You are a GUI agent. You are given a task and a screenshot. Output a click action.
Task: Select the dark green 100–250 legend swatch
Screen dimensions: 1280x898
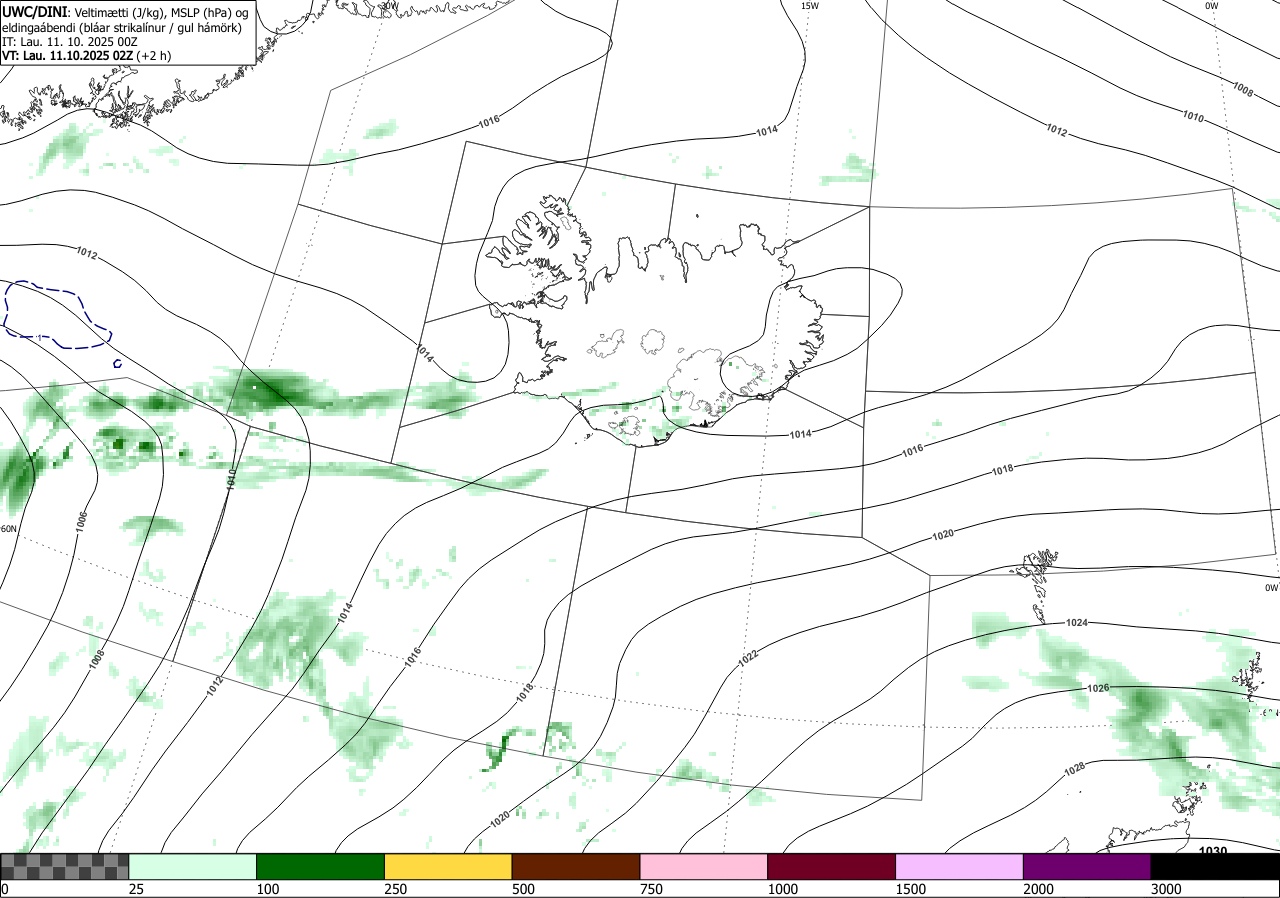pos(321,866)
